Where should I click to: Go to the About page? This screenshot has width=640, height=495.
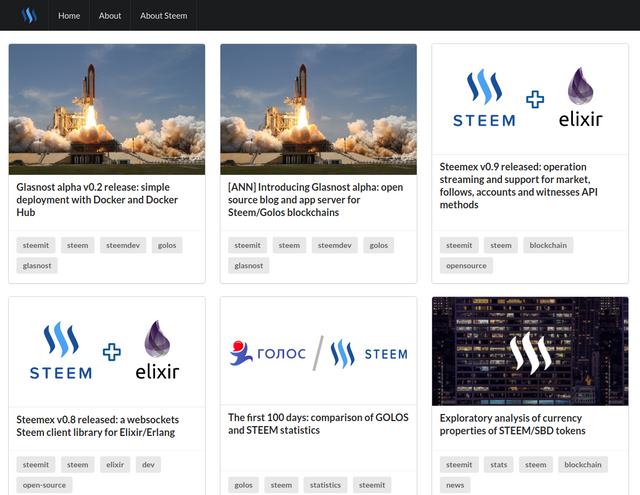(110, 16)
